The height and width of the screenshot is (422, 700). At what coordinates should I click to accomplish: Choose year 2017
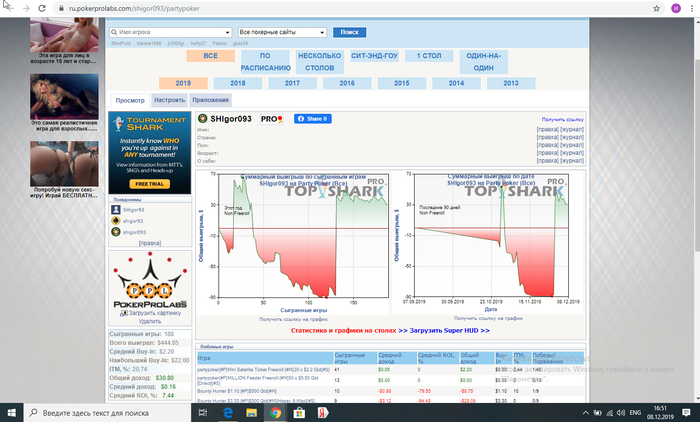(x=292, y=83)
